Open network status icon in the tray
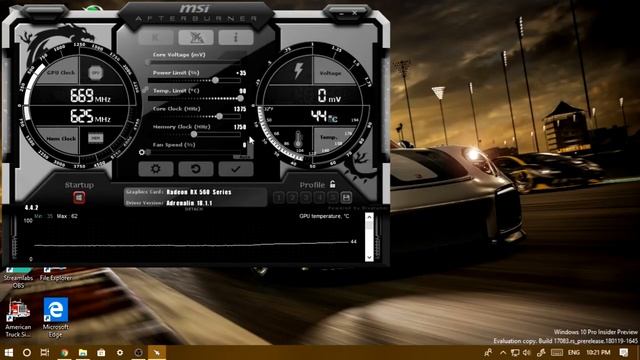The width and height of the screenshot is (640, 360). [515, 352]
